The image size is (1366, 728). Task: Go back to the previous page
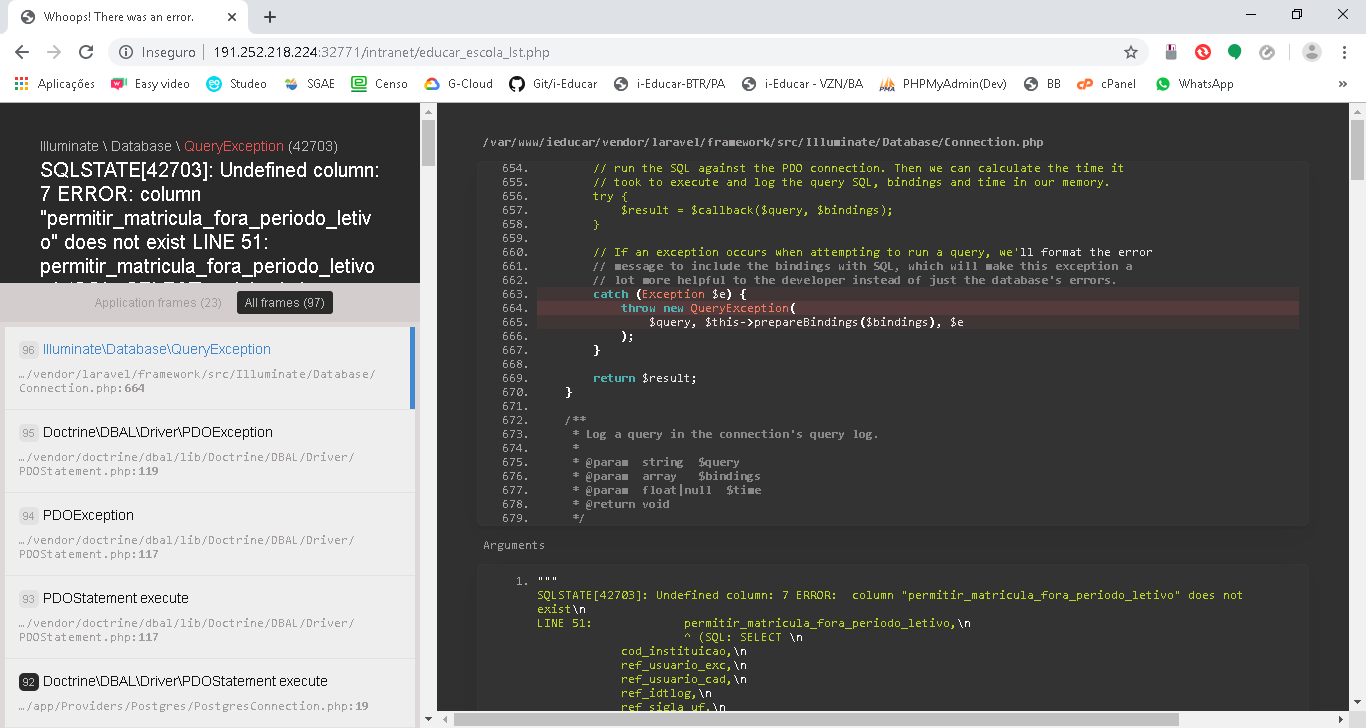pyautogui.click(x=22, y=52)
